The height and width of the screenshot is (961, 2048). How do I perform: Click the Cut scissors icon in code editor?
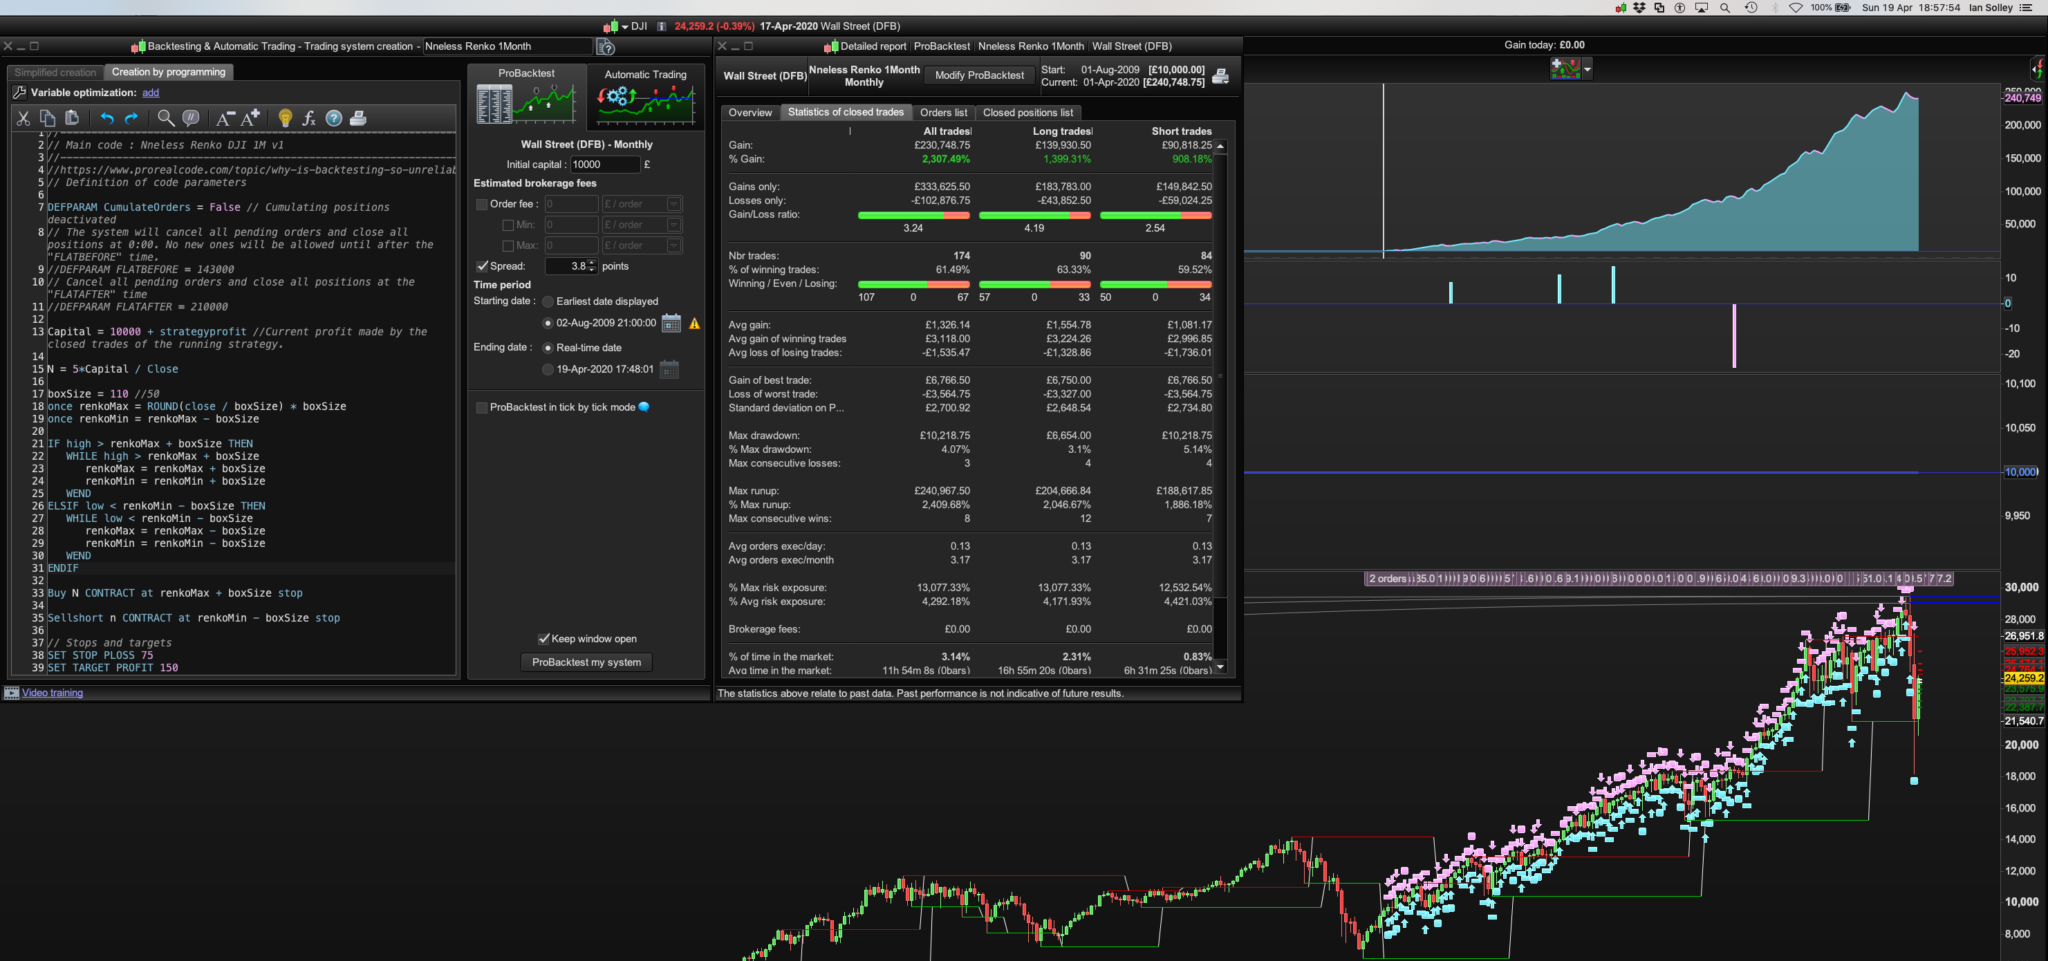tap(23, 118)
